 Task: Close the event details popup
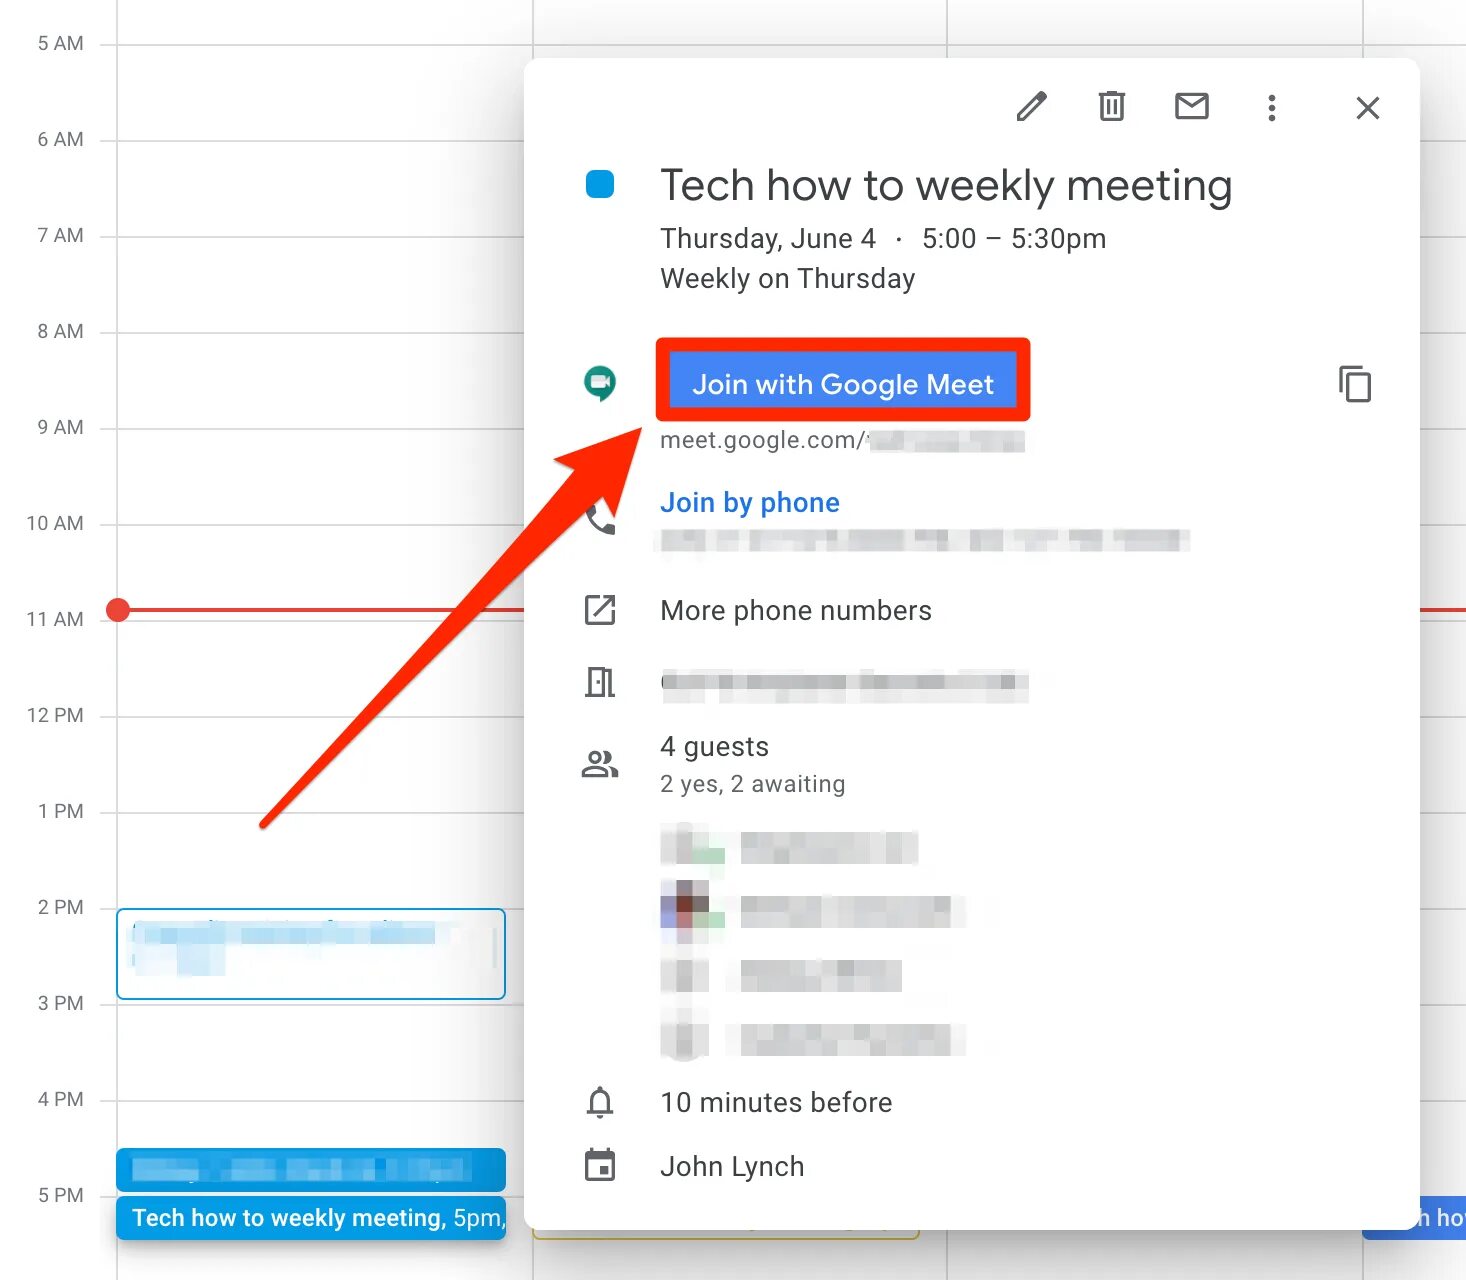[1367, 108]
